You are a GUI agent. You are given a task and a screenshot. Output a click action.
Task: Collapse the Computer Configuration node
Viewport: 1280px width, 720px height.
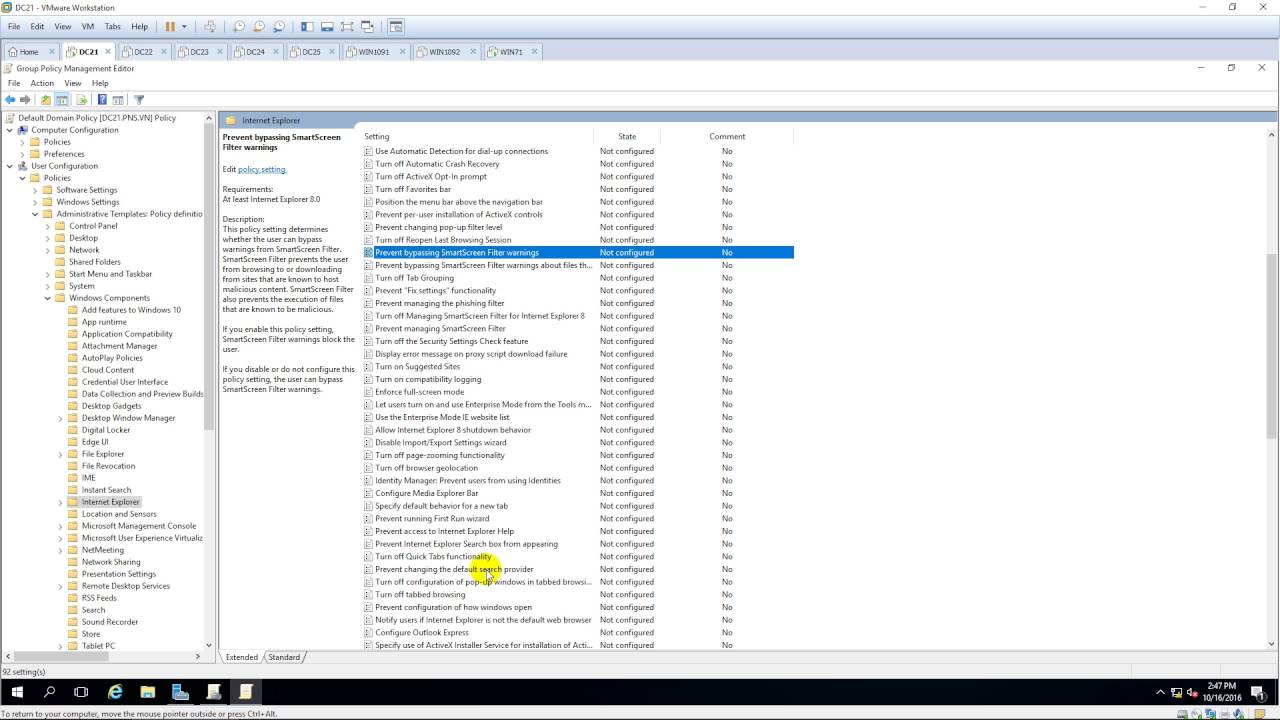click(10, 130)
